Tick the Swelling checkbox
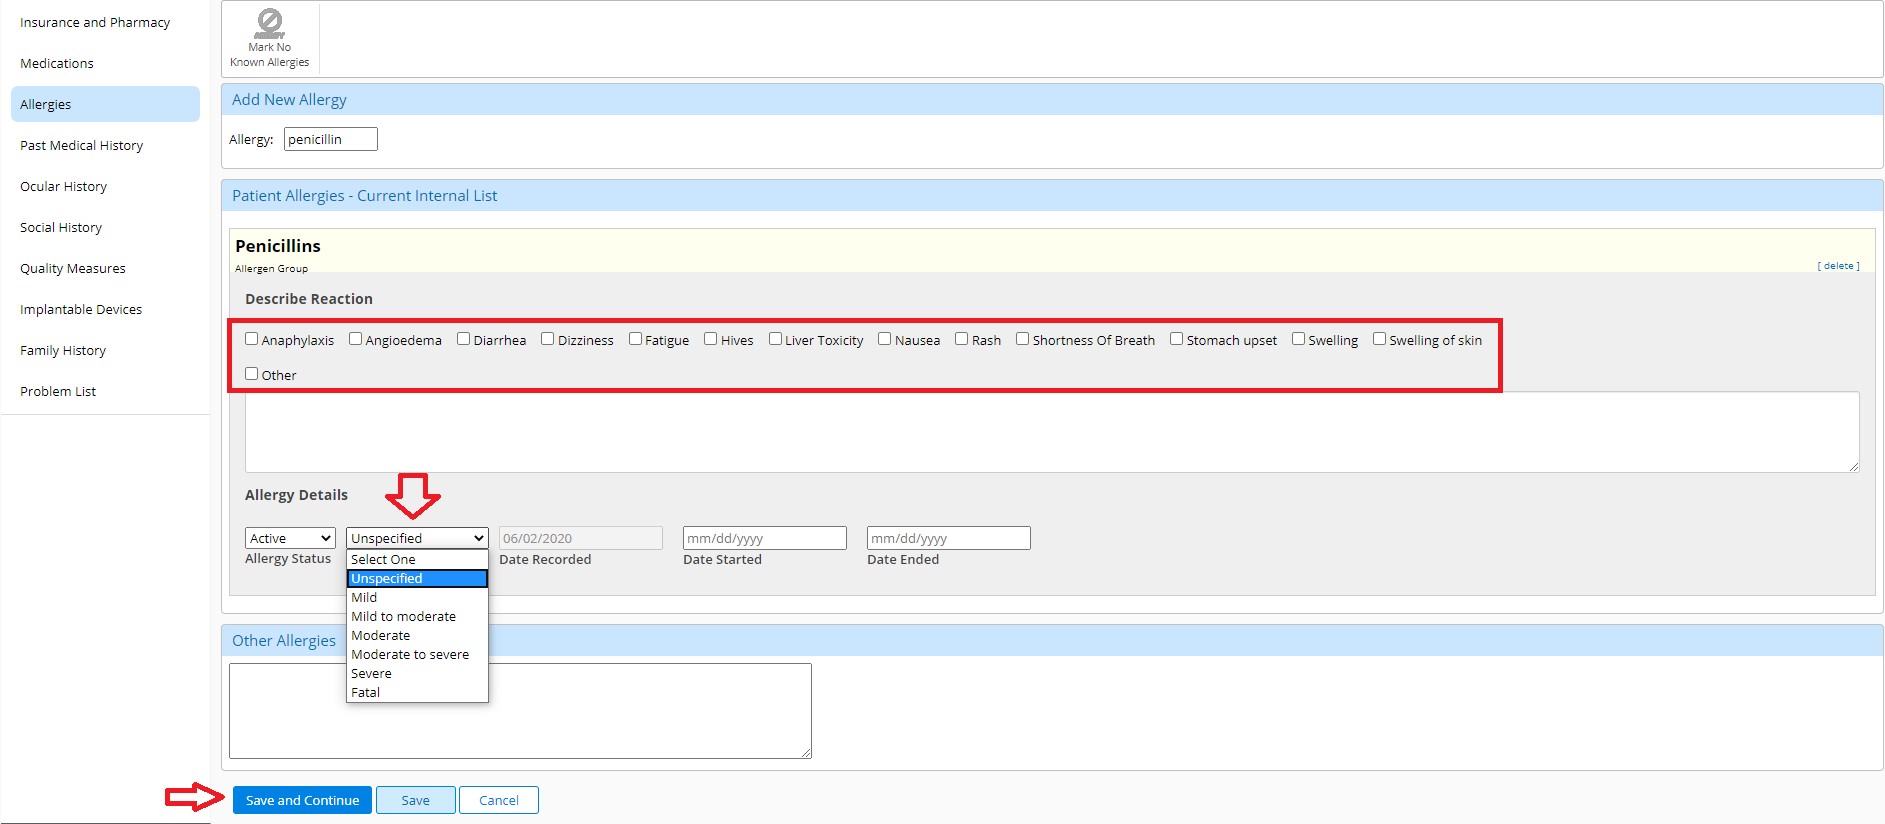The height and width of the screenshot is (824, 1885). pos(1298,339)
